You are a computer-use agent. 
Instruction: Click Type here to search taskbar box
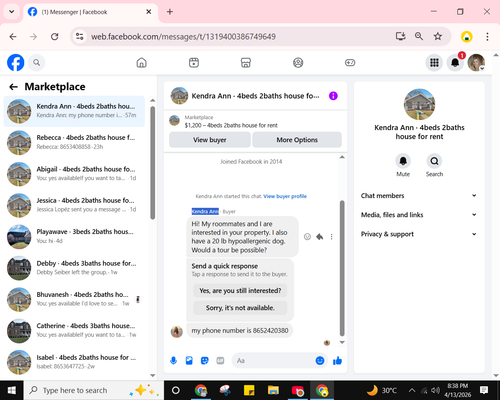coord(93,390)
